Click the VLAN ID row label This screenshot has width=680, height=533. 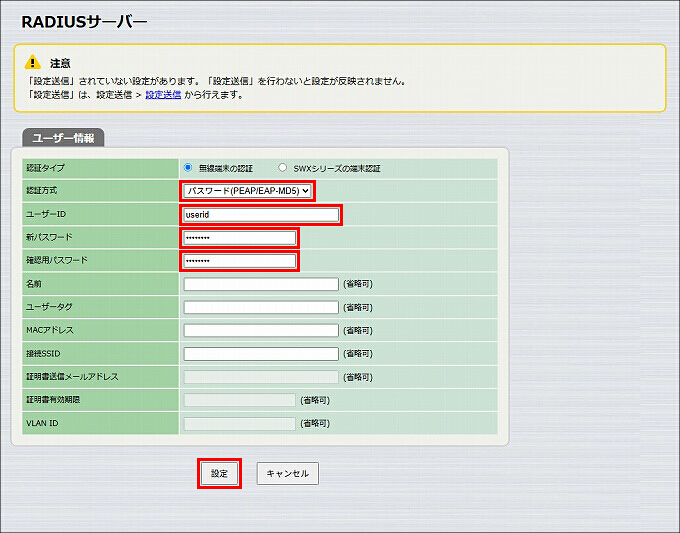(42, 423)
